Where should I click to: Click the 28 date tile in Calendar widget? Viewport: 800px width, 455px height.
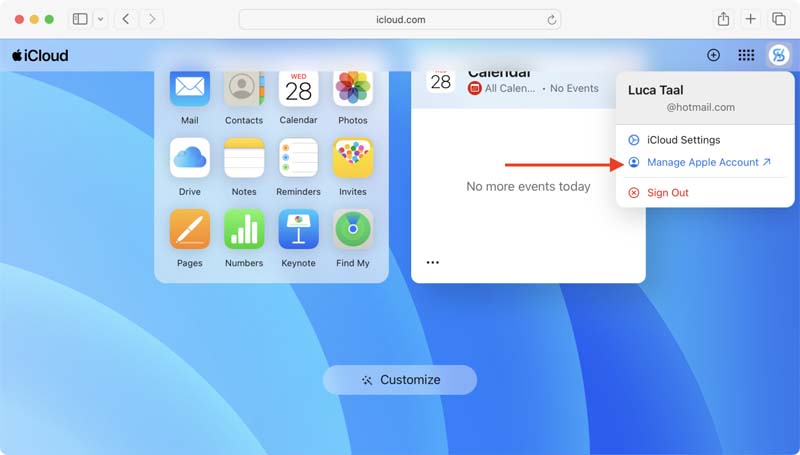[x=441, y=82]
